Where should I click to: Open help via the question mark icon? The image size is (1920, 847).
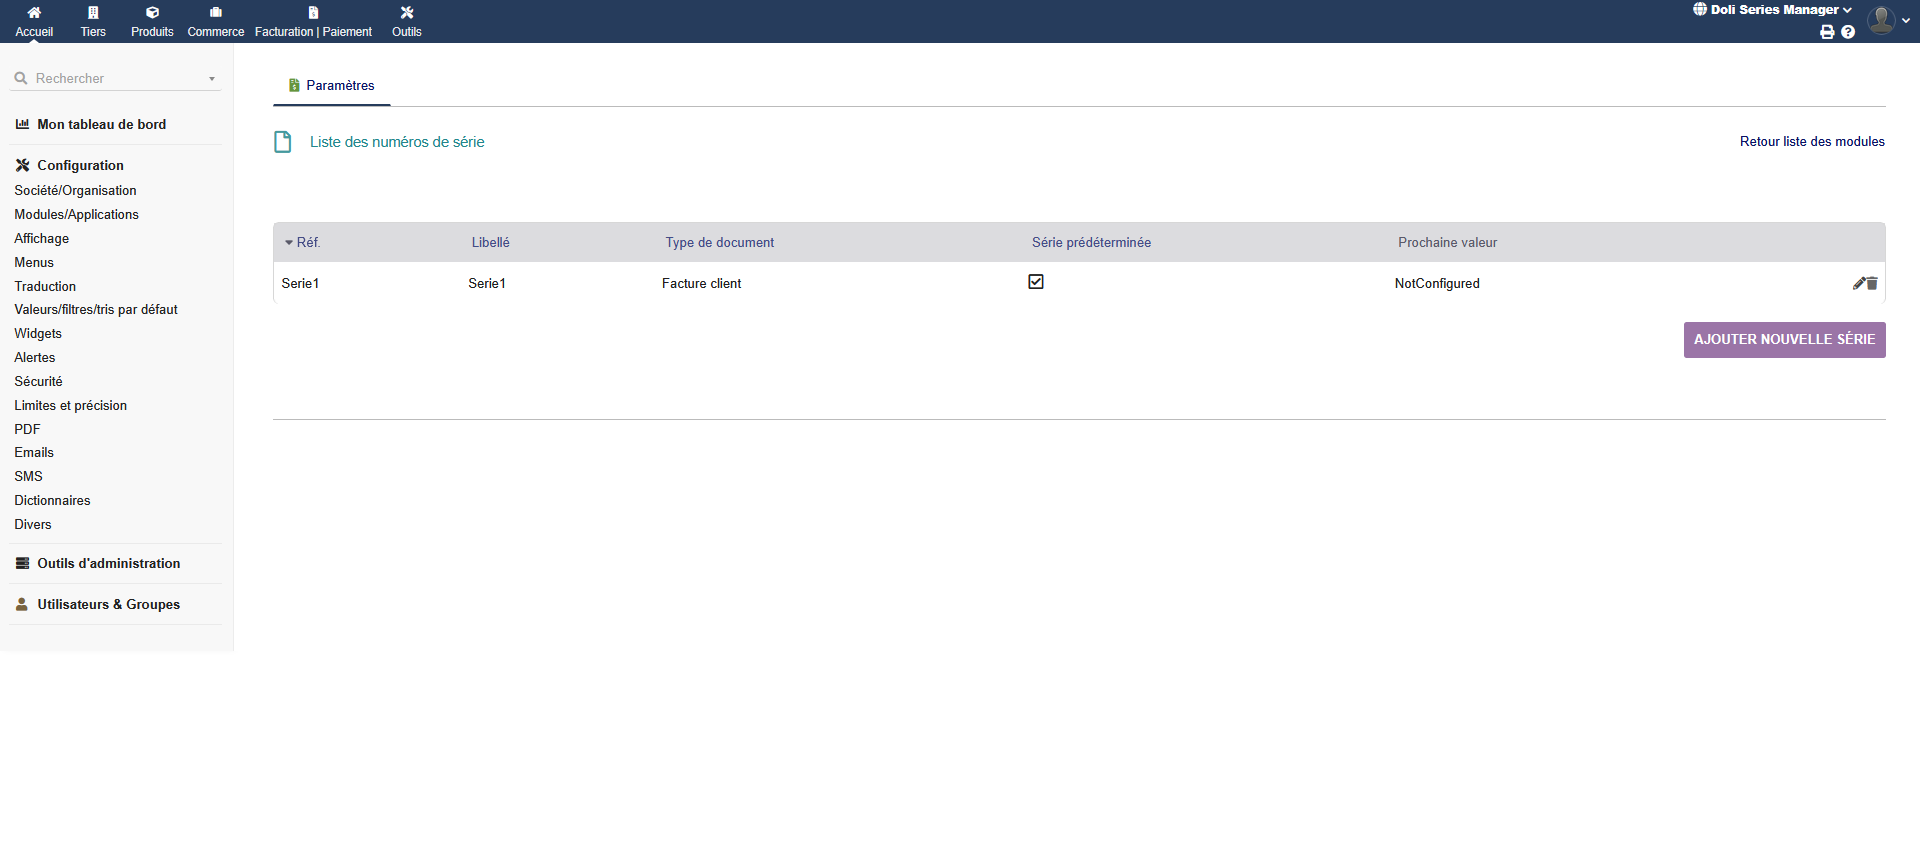click(1848, 32)
